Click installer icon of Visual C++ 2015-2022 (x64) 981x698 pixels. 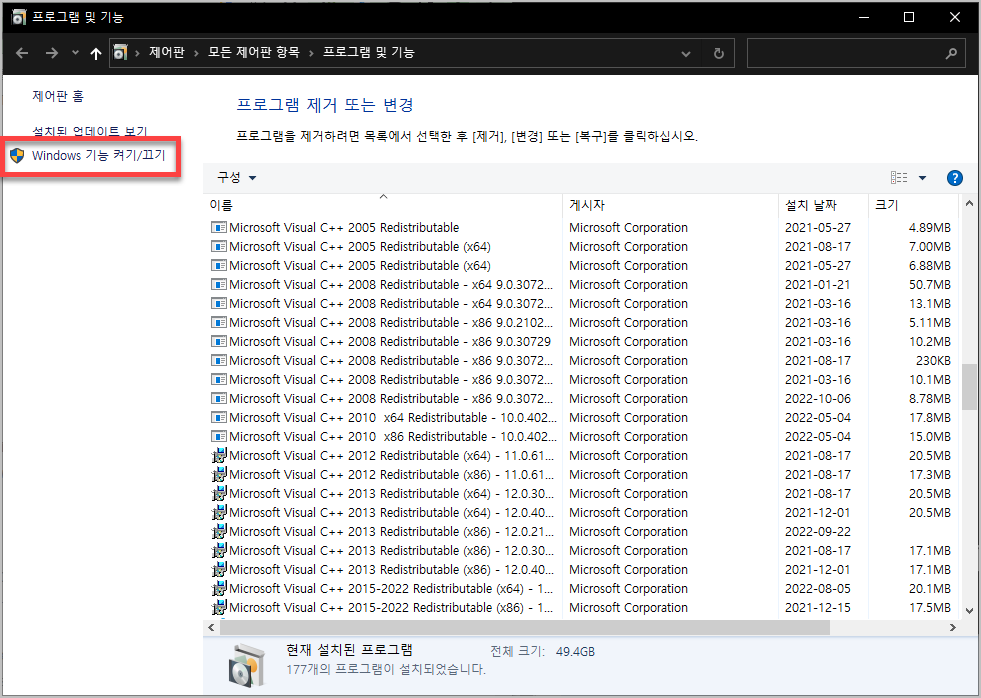click(218, 589)
